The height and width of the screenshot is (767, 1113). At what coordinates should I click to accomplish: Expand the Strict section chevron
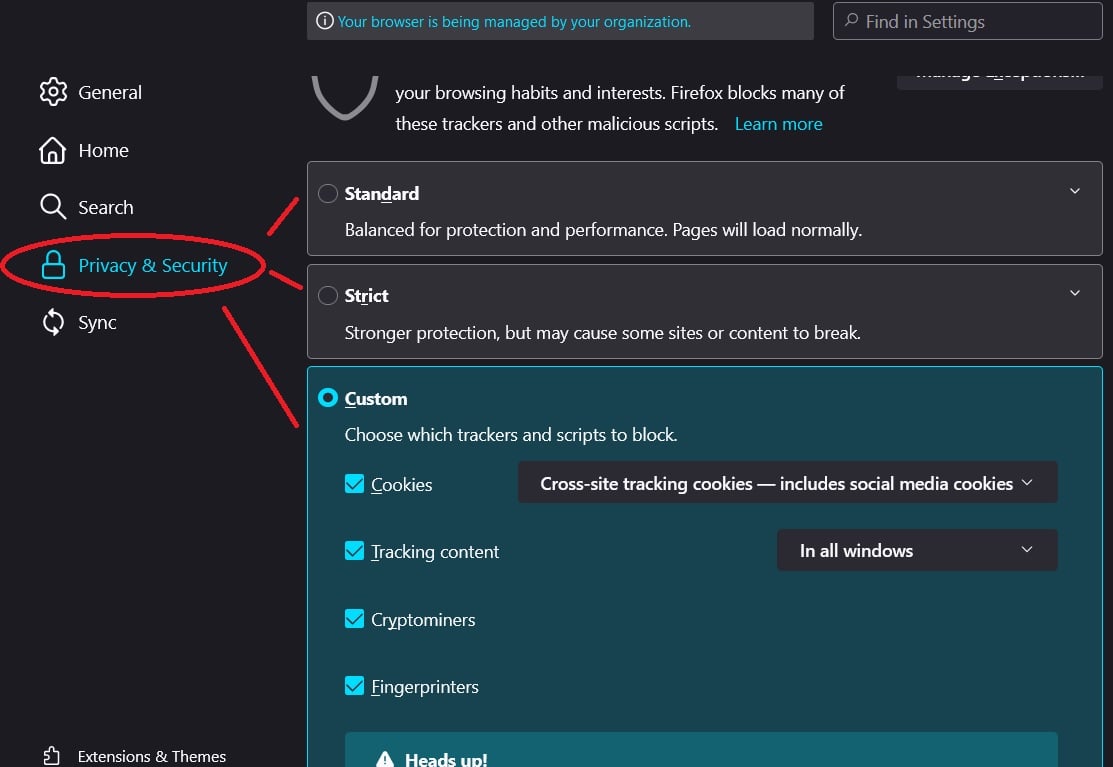tap(1075, 293)
